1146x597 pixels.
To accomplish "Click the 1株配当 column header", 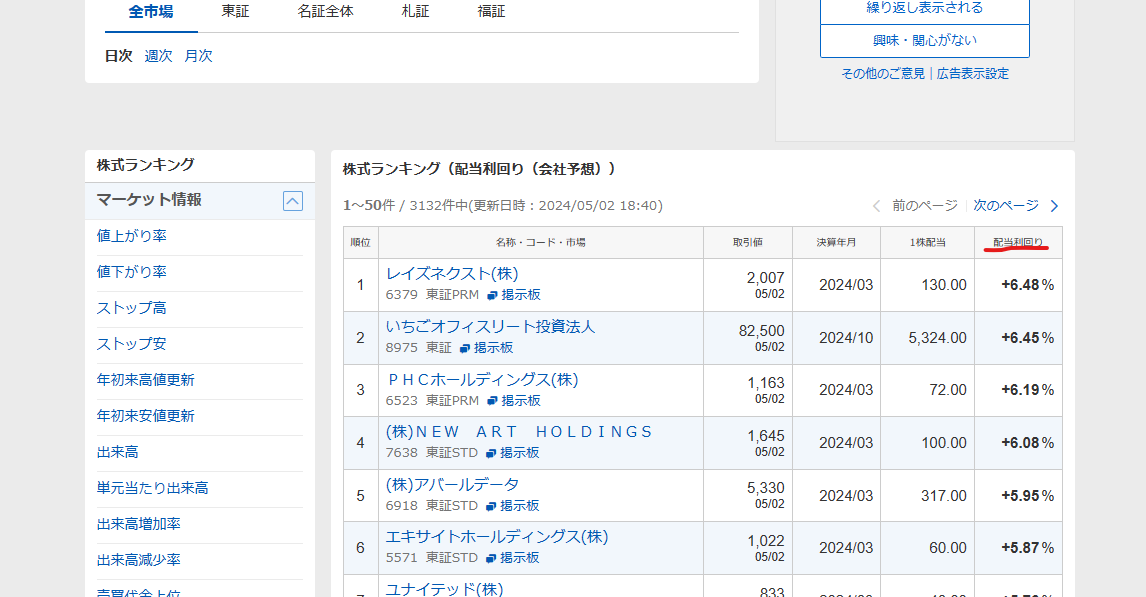I will tap(927, 243).
